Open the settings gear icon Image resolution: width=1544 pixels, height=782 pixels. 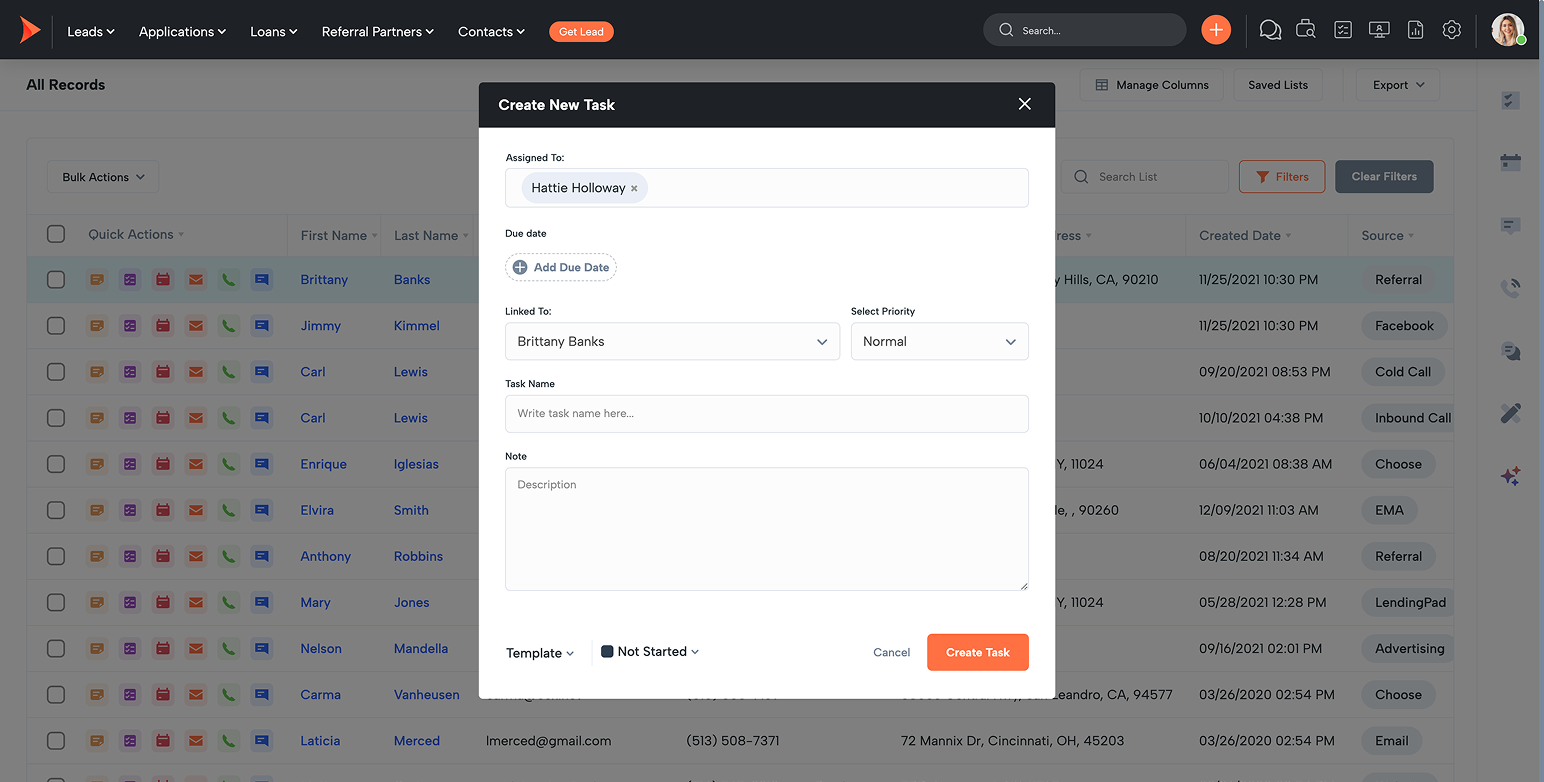tap(1452, 30)
